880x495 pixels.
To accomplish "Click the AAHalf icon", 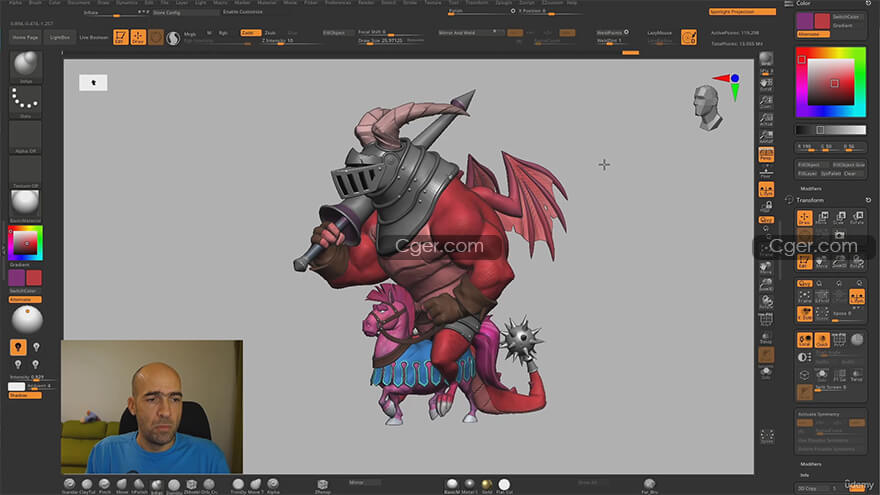I will click(766, 136).
